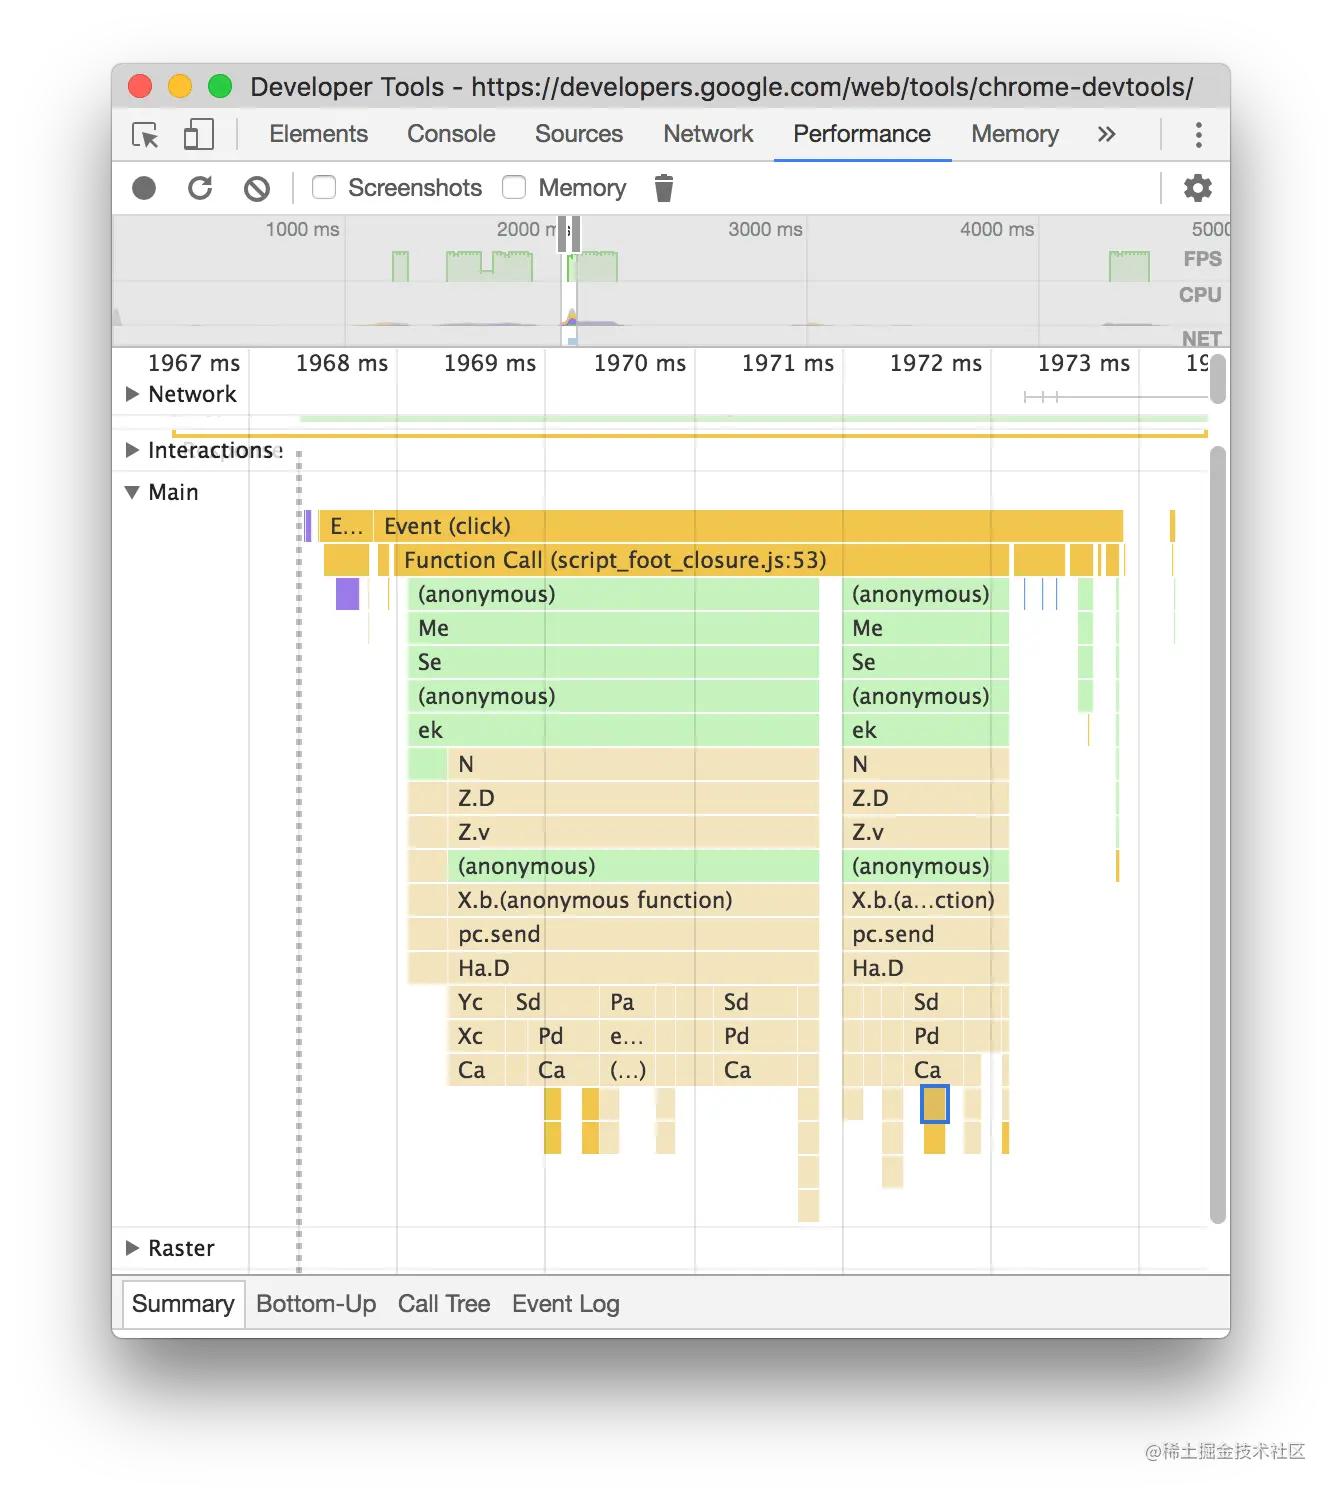Enable the Screenshots checkbox
Viewport: 1342px width, 1498px height.
click(324, 187)
